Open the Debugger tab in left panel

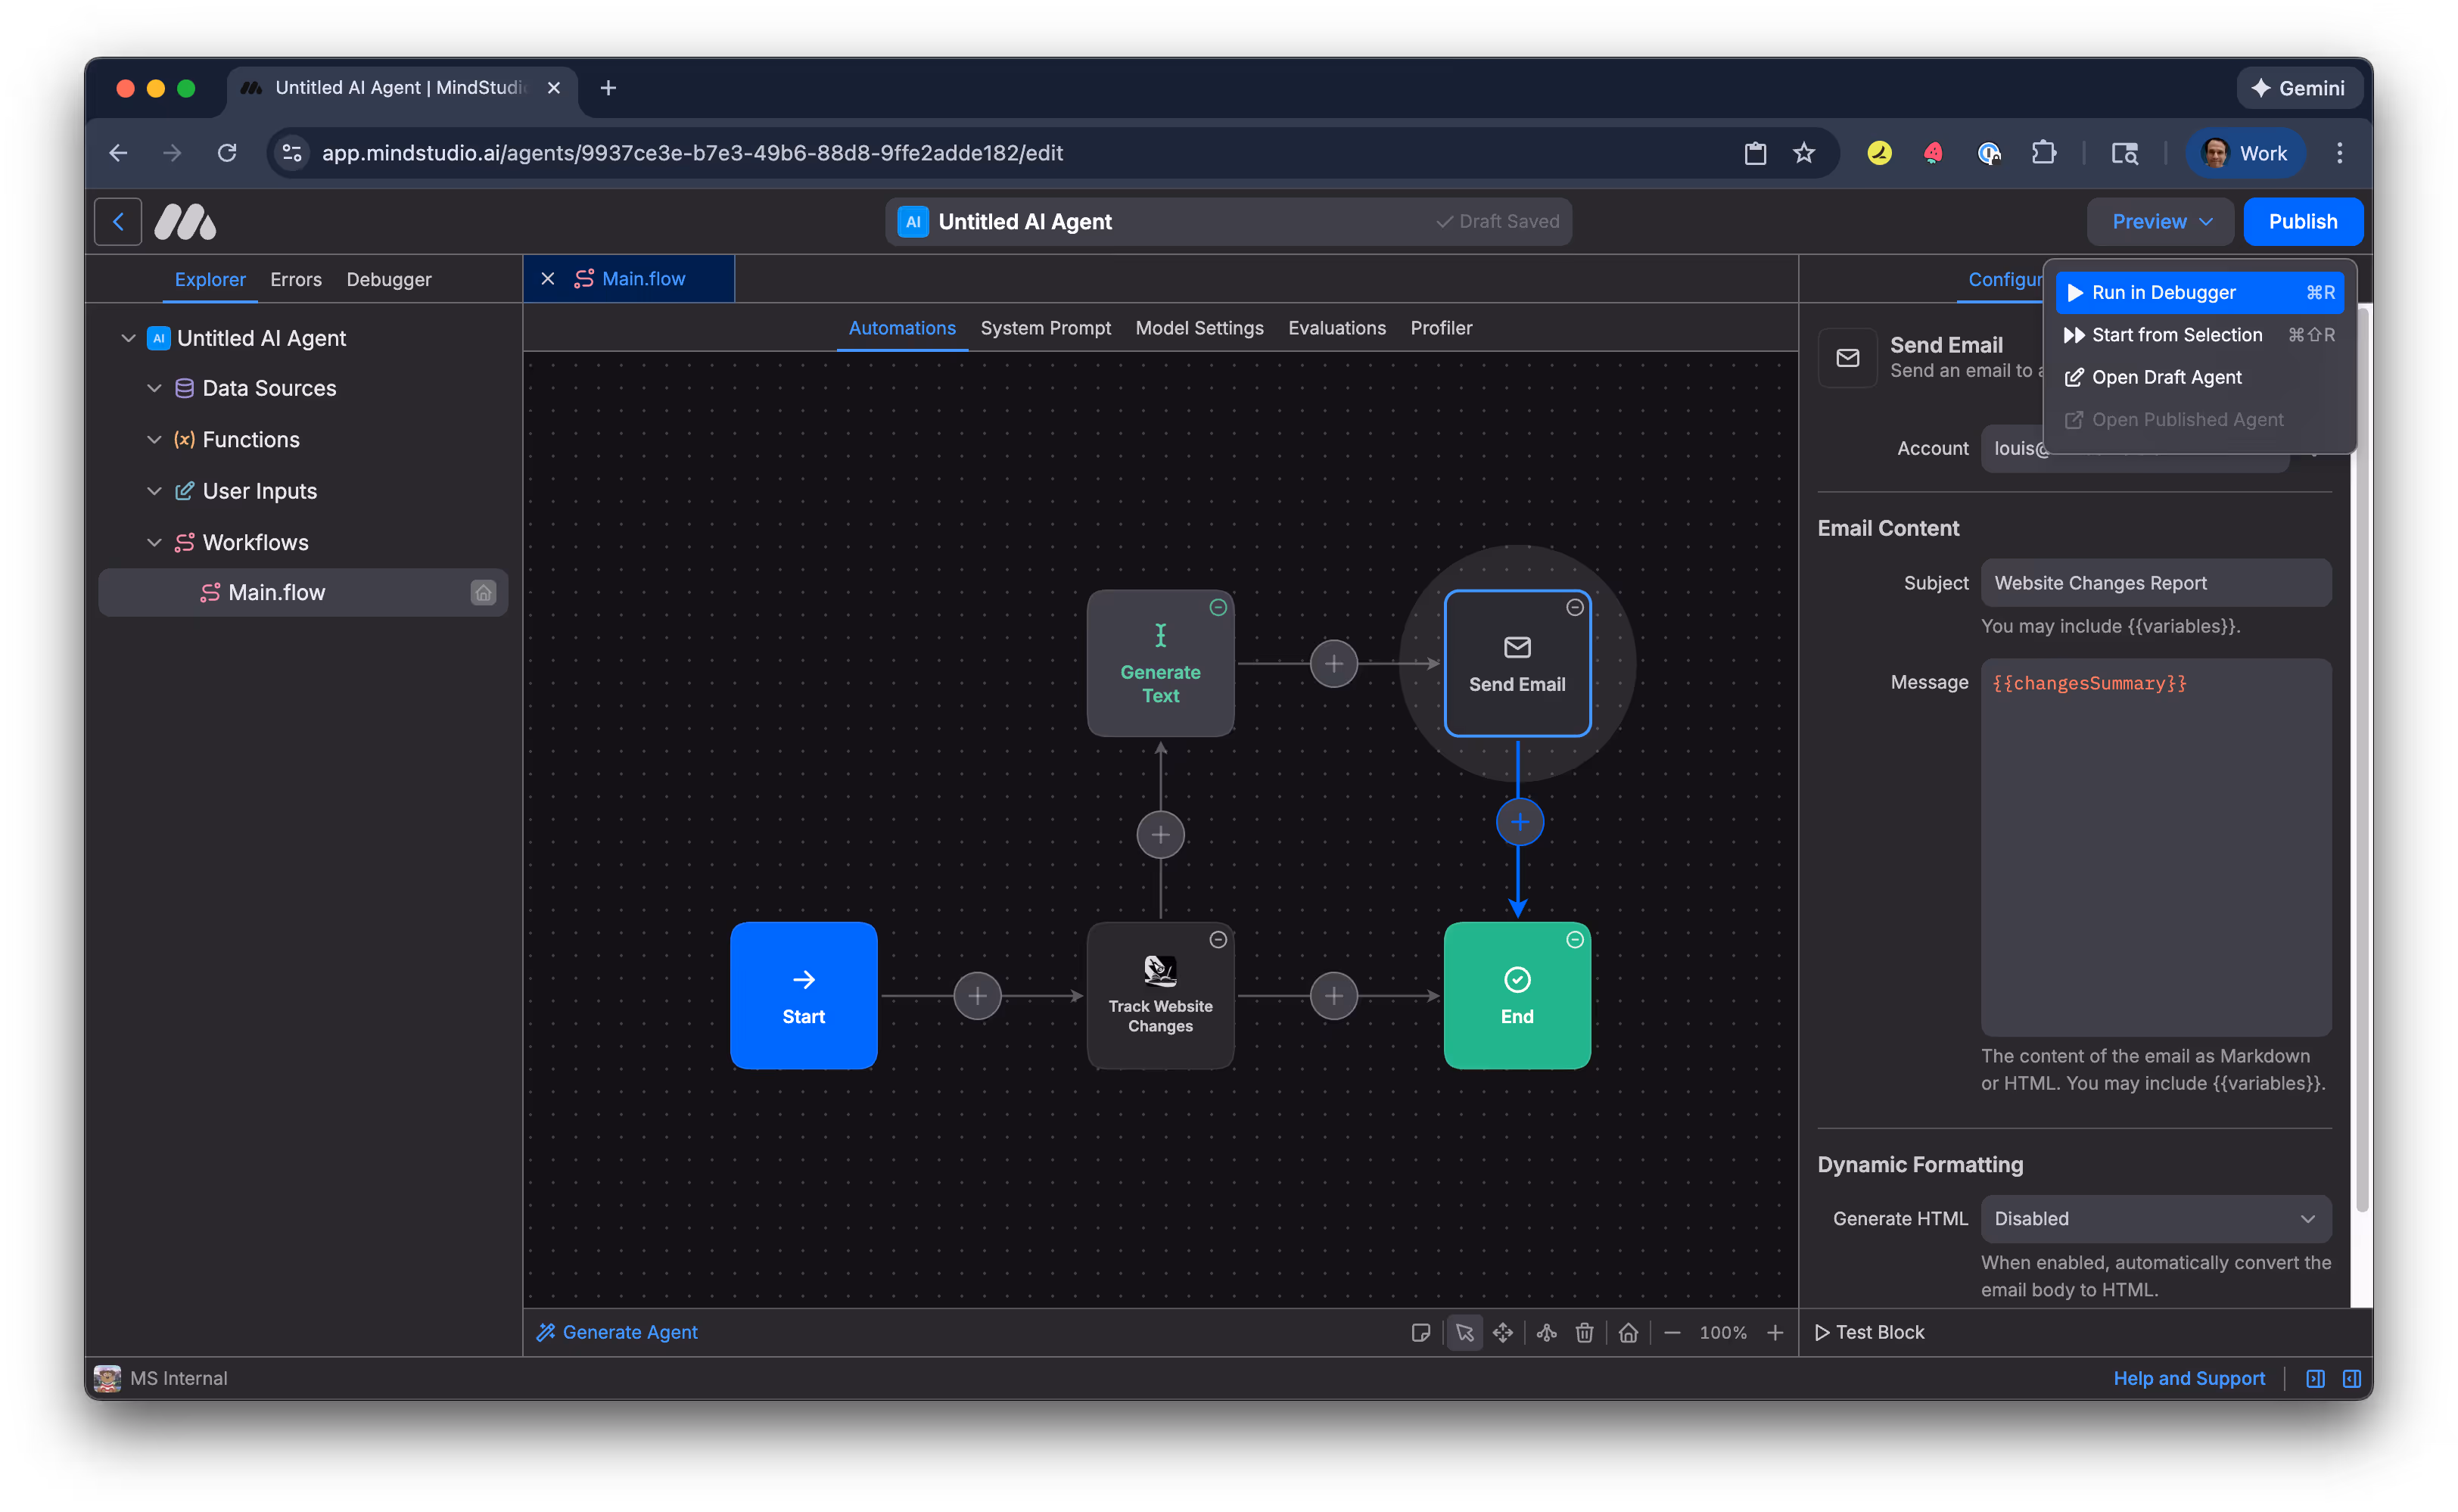(389, 280)
